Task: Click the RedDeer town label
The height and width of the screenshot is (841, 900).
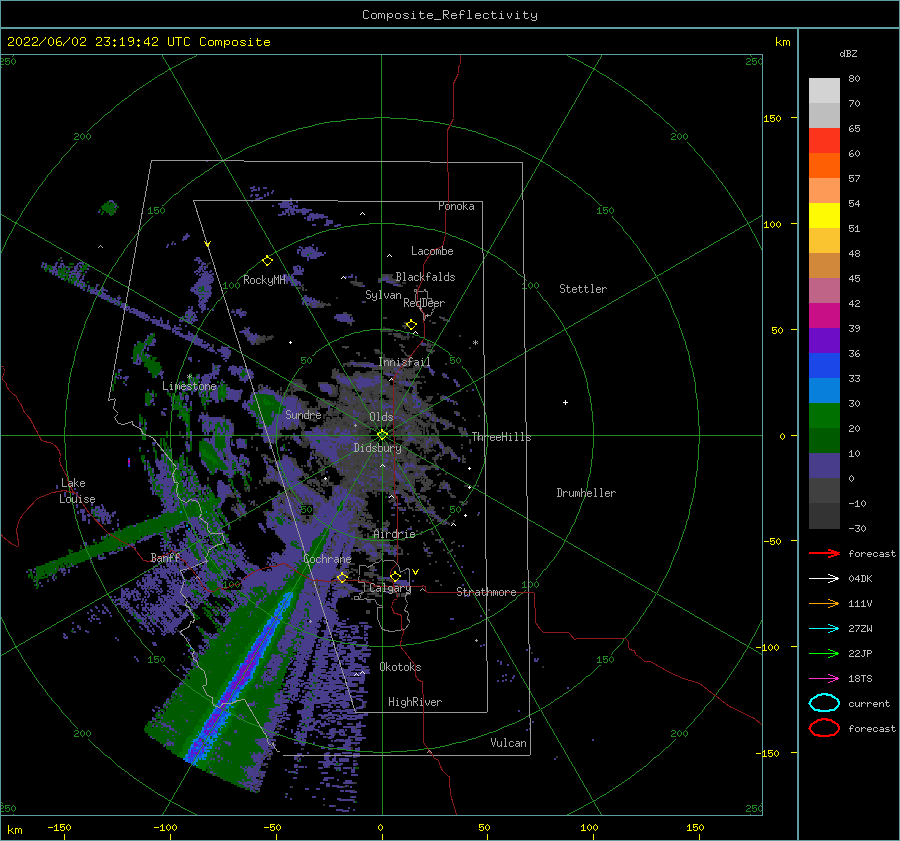Action: coord(424,303)
